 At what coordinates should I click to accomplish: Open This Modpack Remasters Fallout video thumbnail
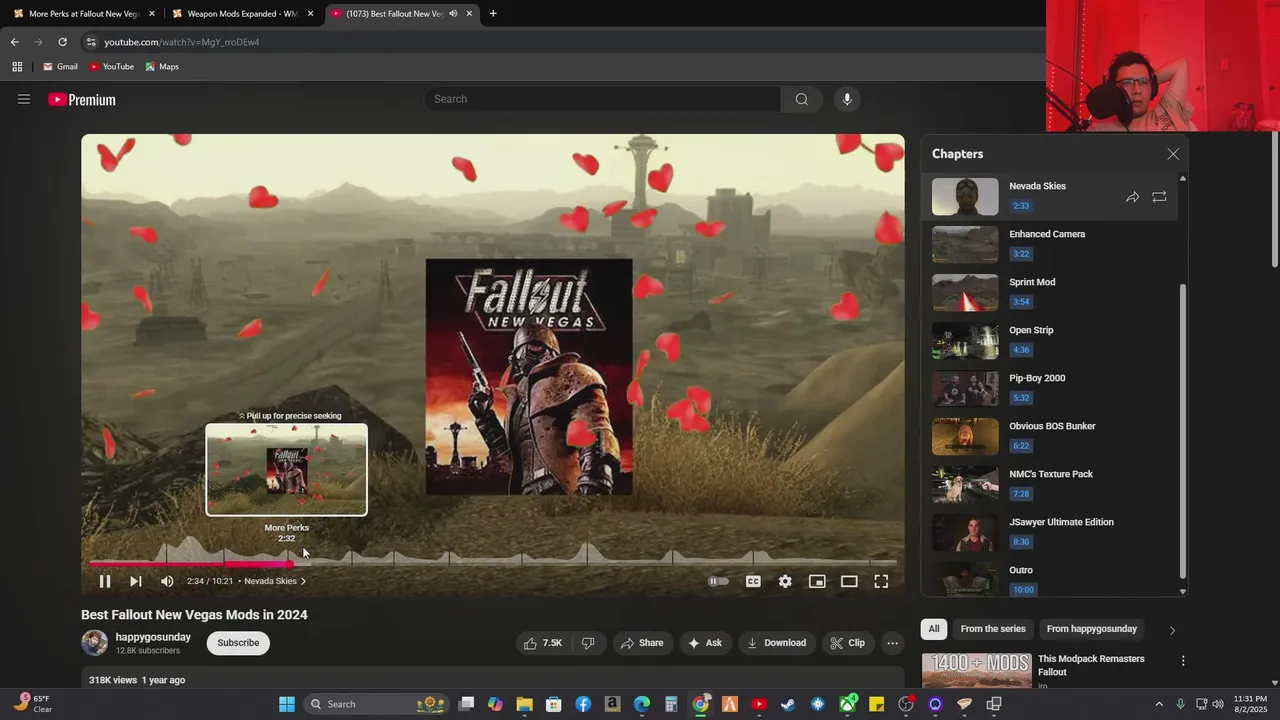click(976, 670)
